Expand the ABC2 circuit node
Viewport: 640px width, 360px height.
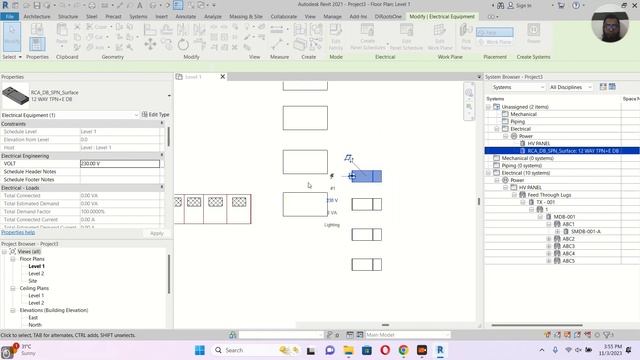click(549, 239)
